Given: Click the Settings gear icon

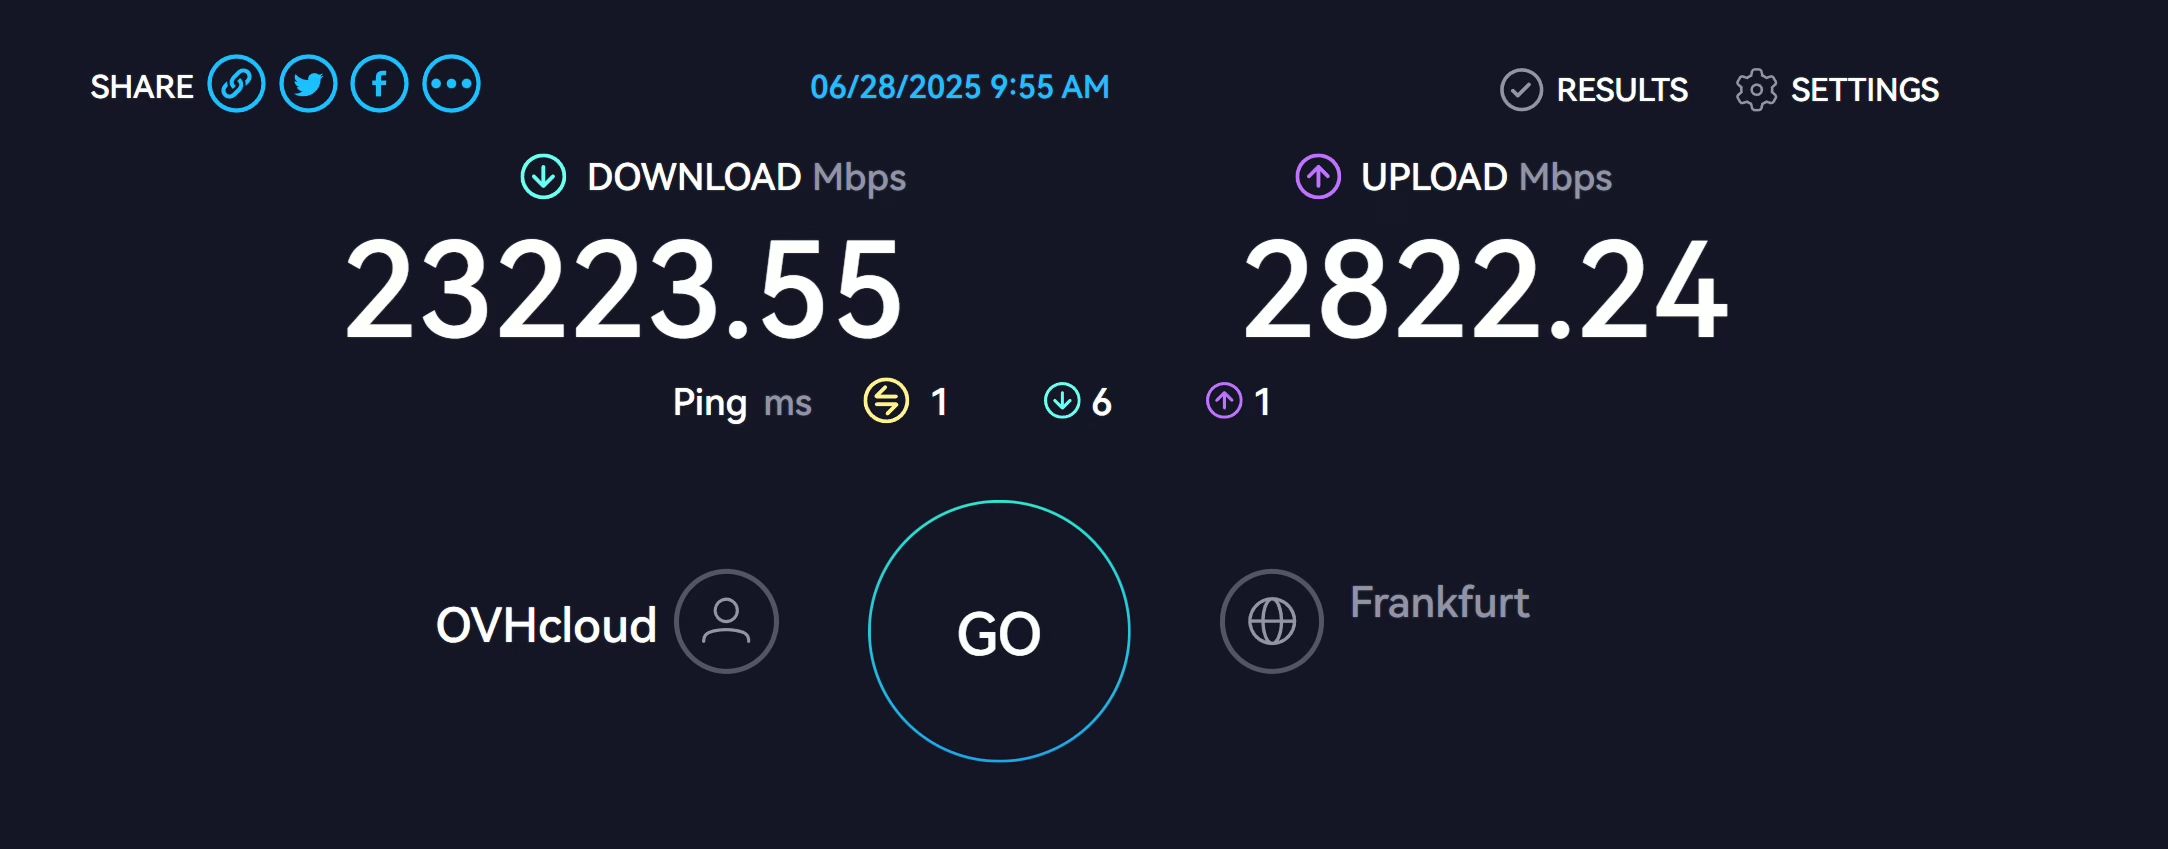Looking at the screenshot, I should [1756, 90].
